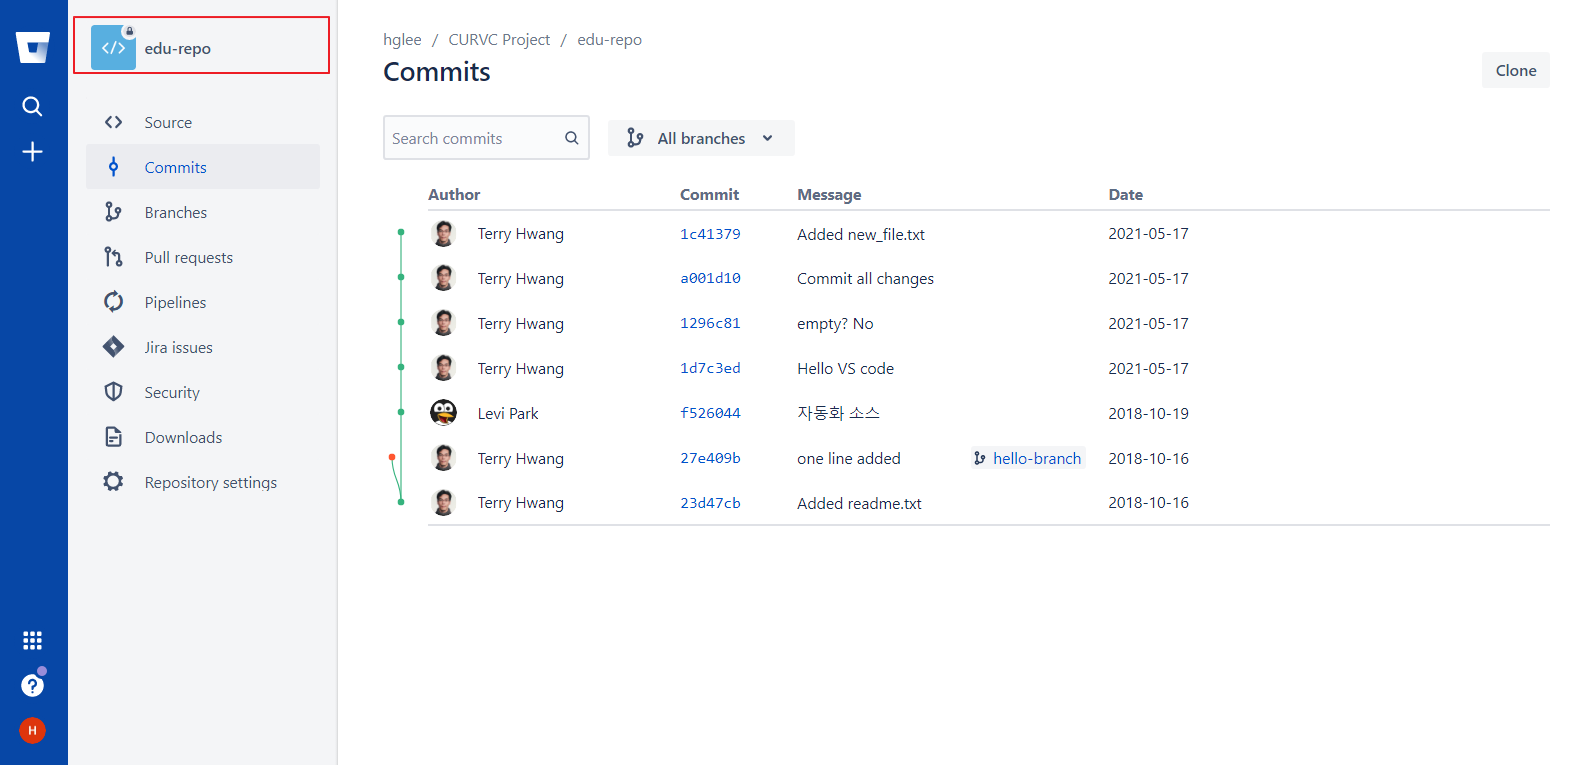Click the Levi Park author name
This screenshot has height=765, width=1584.
pyautogui.click(x=508, y=413)
